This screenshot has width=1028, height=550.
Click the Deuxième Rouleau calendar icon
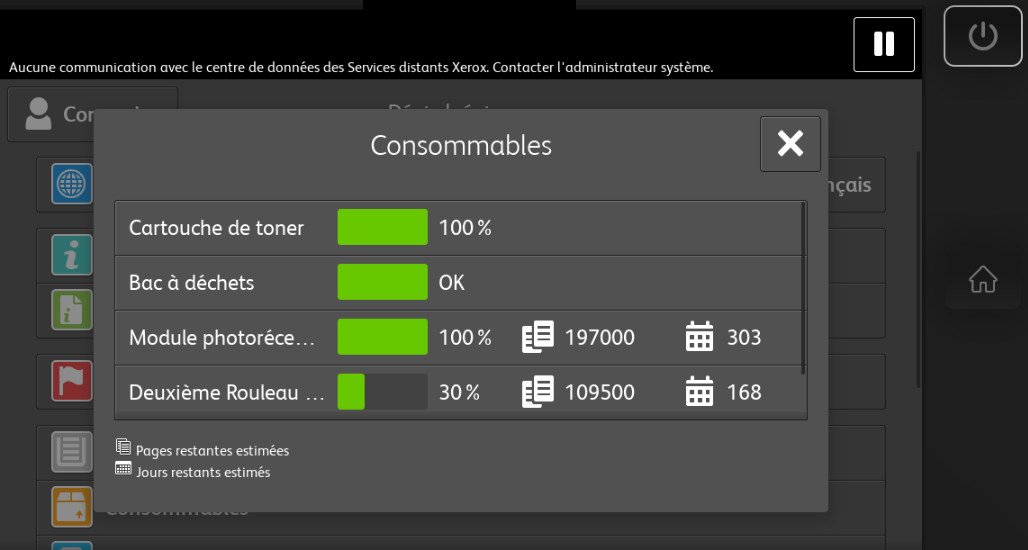click(700, 392)
